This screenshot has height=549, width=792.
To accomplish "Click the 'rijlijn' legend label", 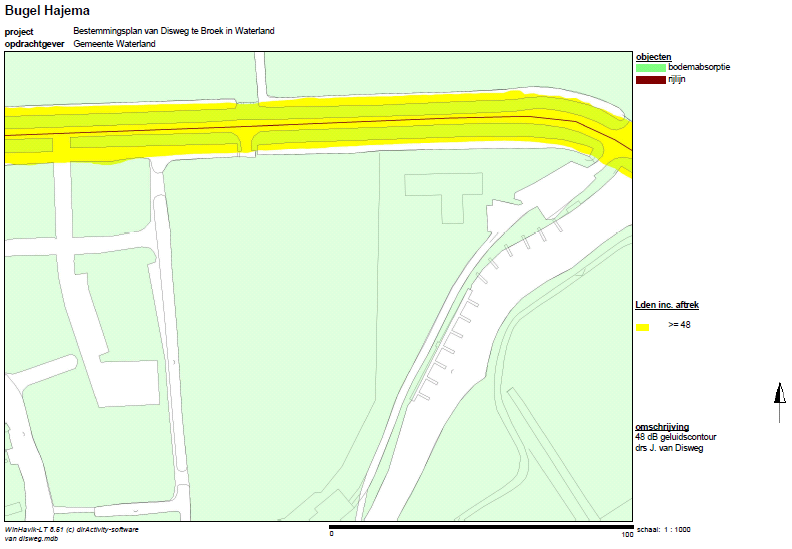I will point(677,79).
